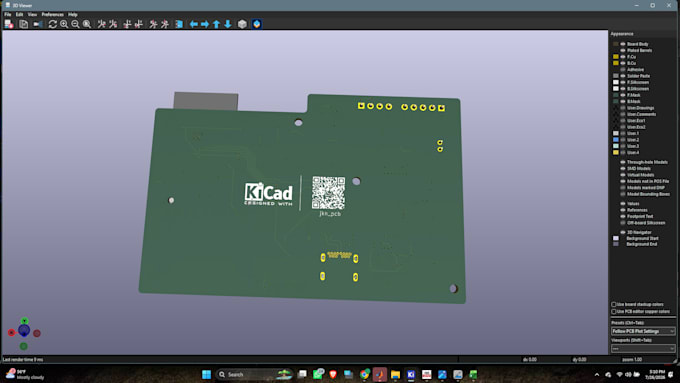
Task: Toggle Values text visibility eye
Action: pos(623,203)
